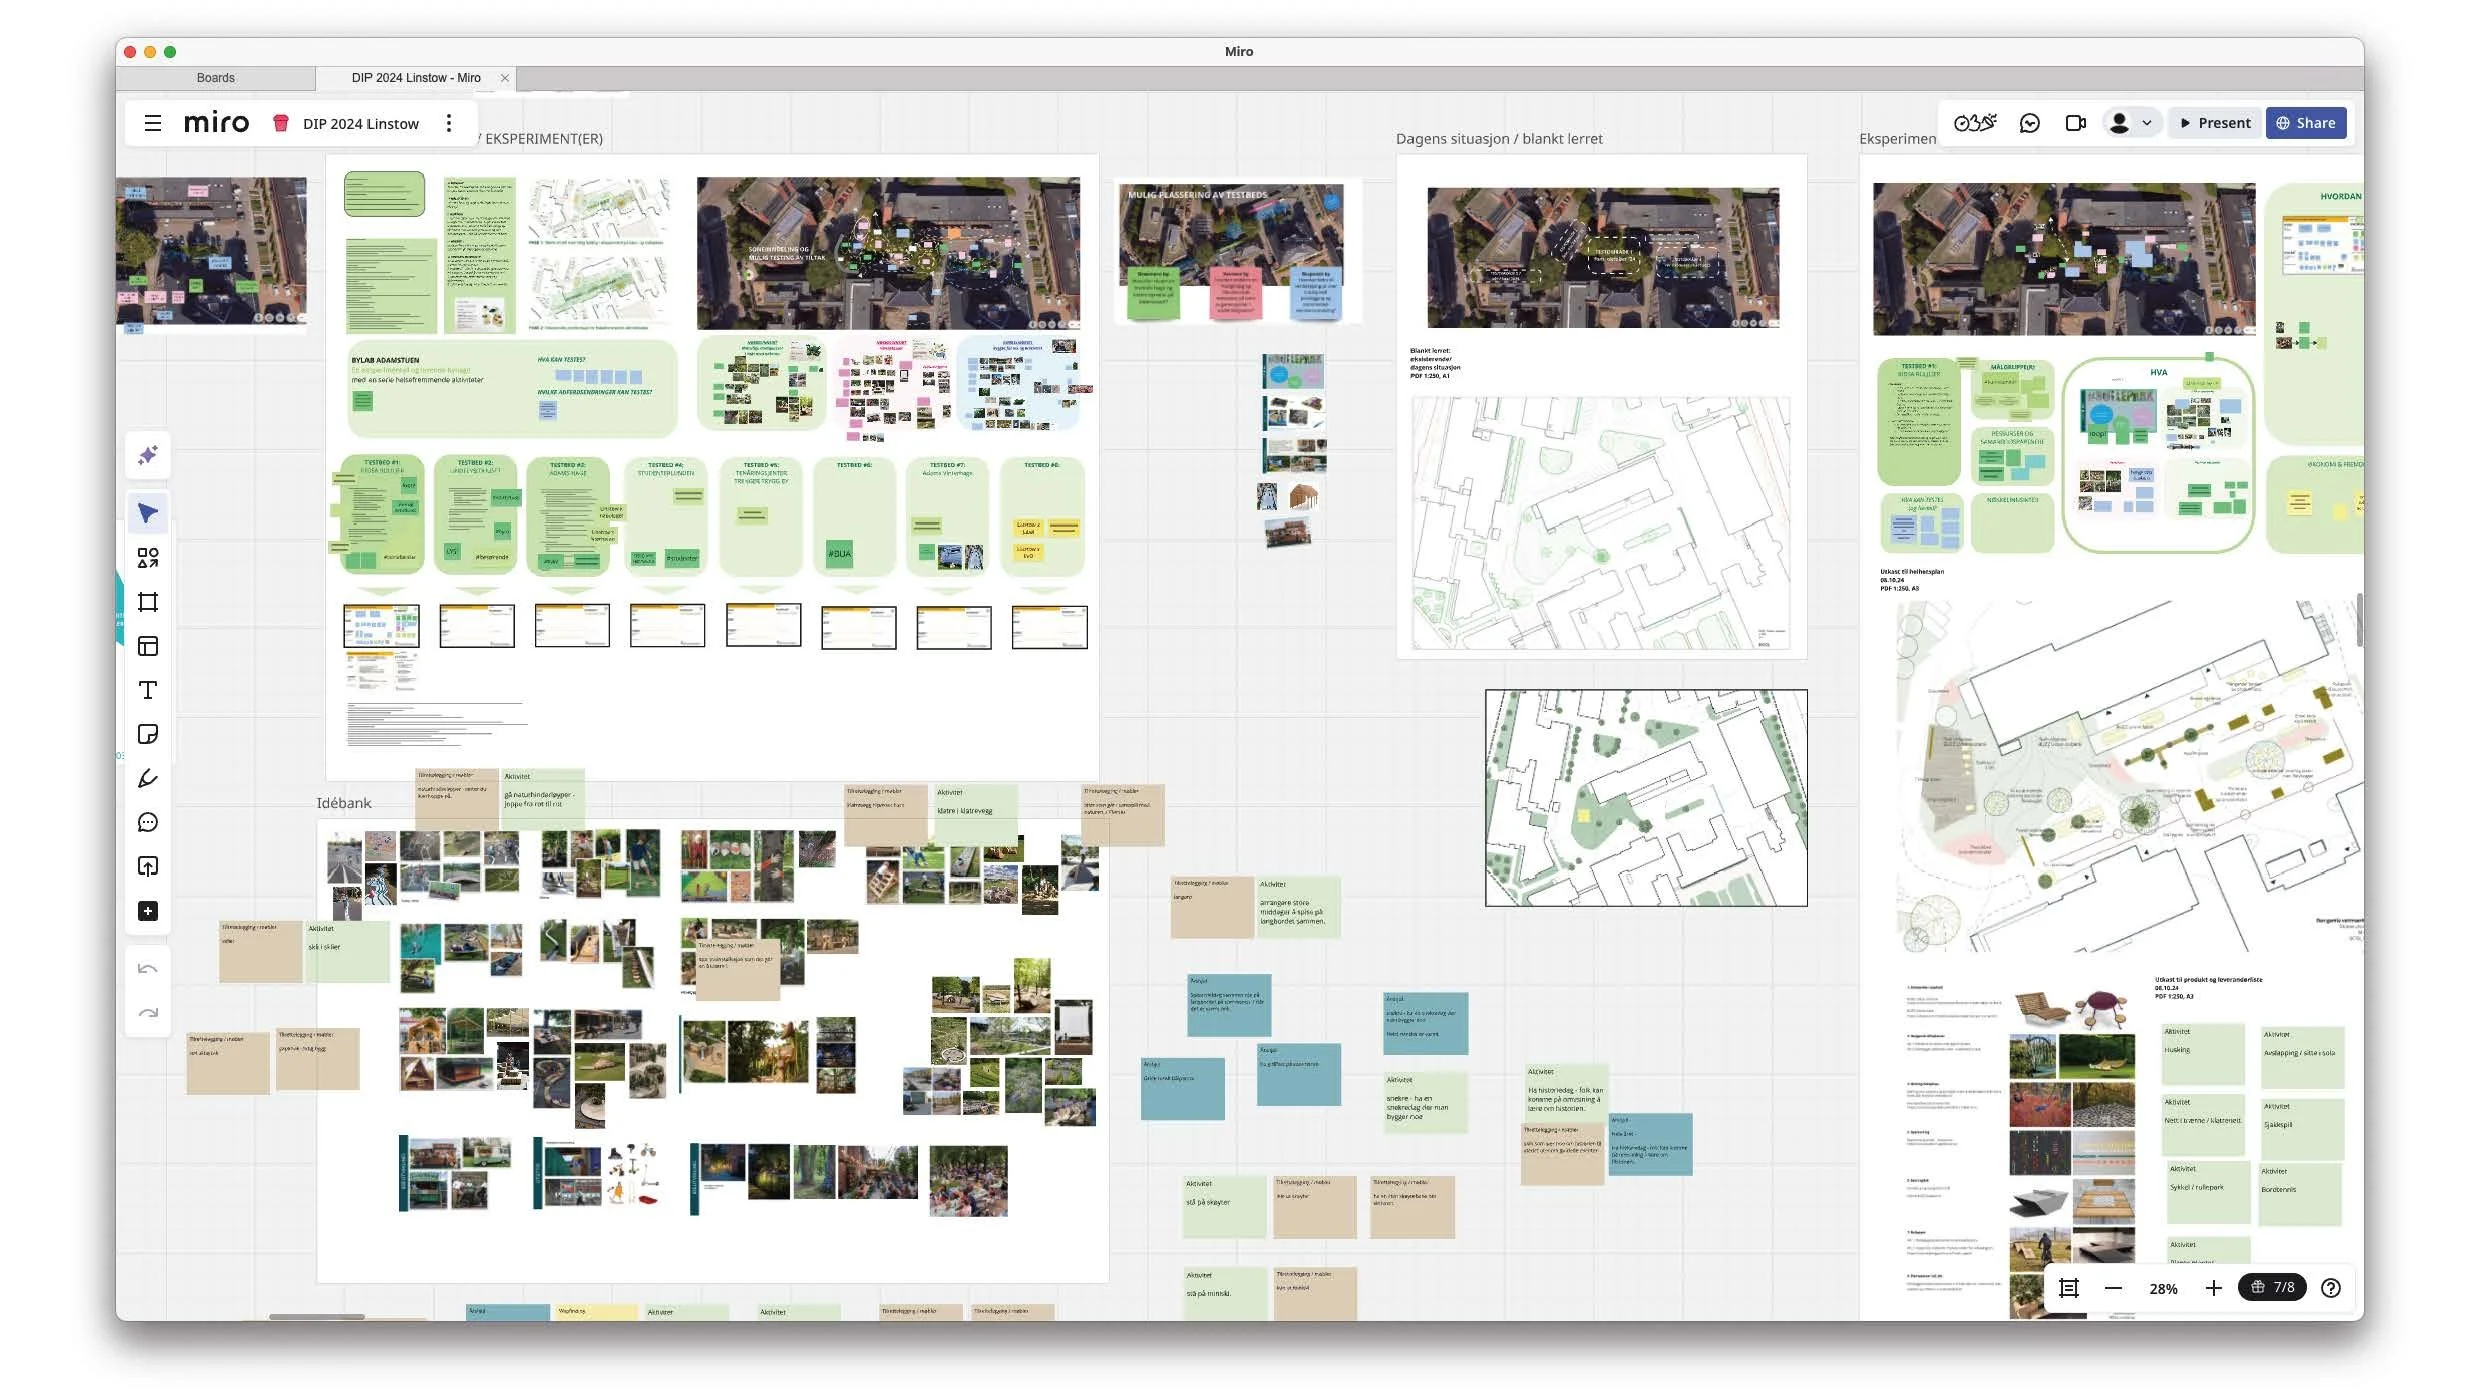Image resolution: width=2480 pixels, height=1395 pixels.
Task: Select the Frame tool
Action: coord(148,602)
